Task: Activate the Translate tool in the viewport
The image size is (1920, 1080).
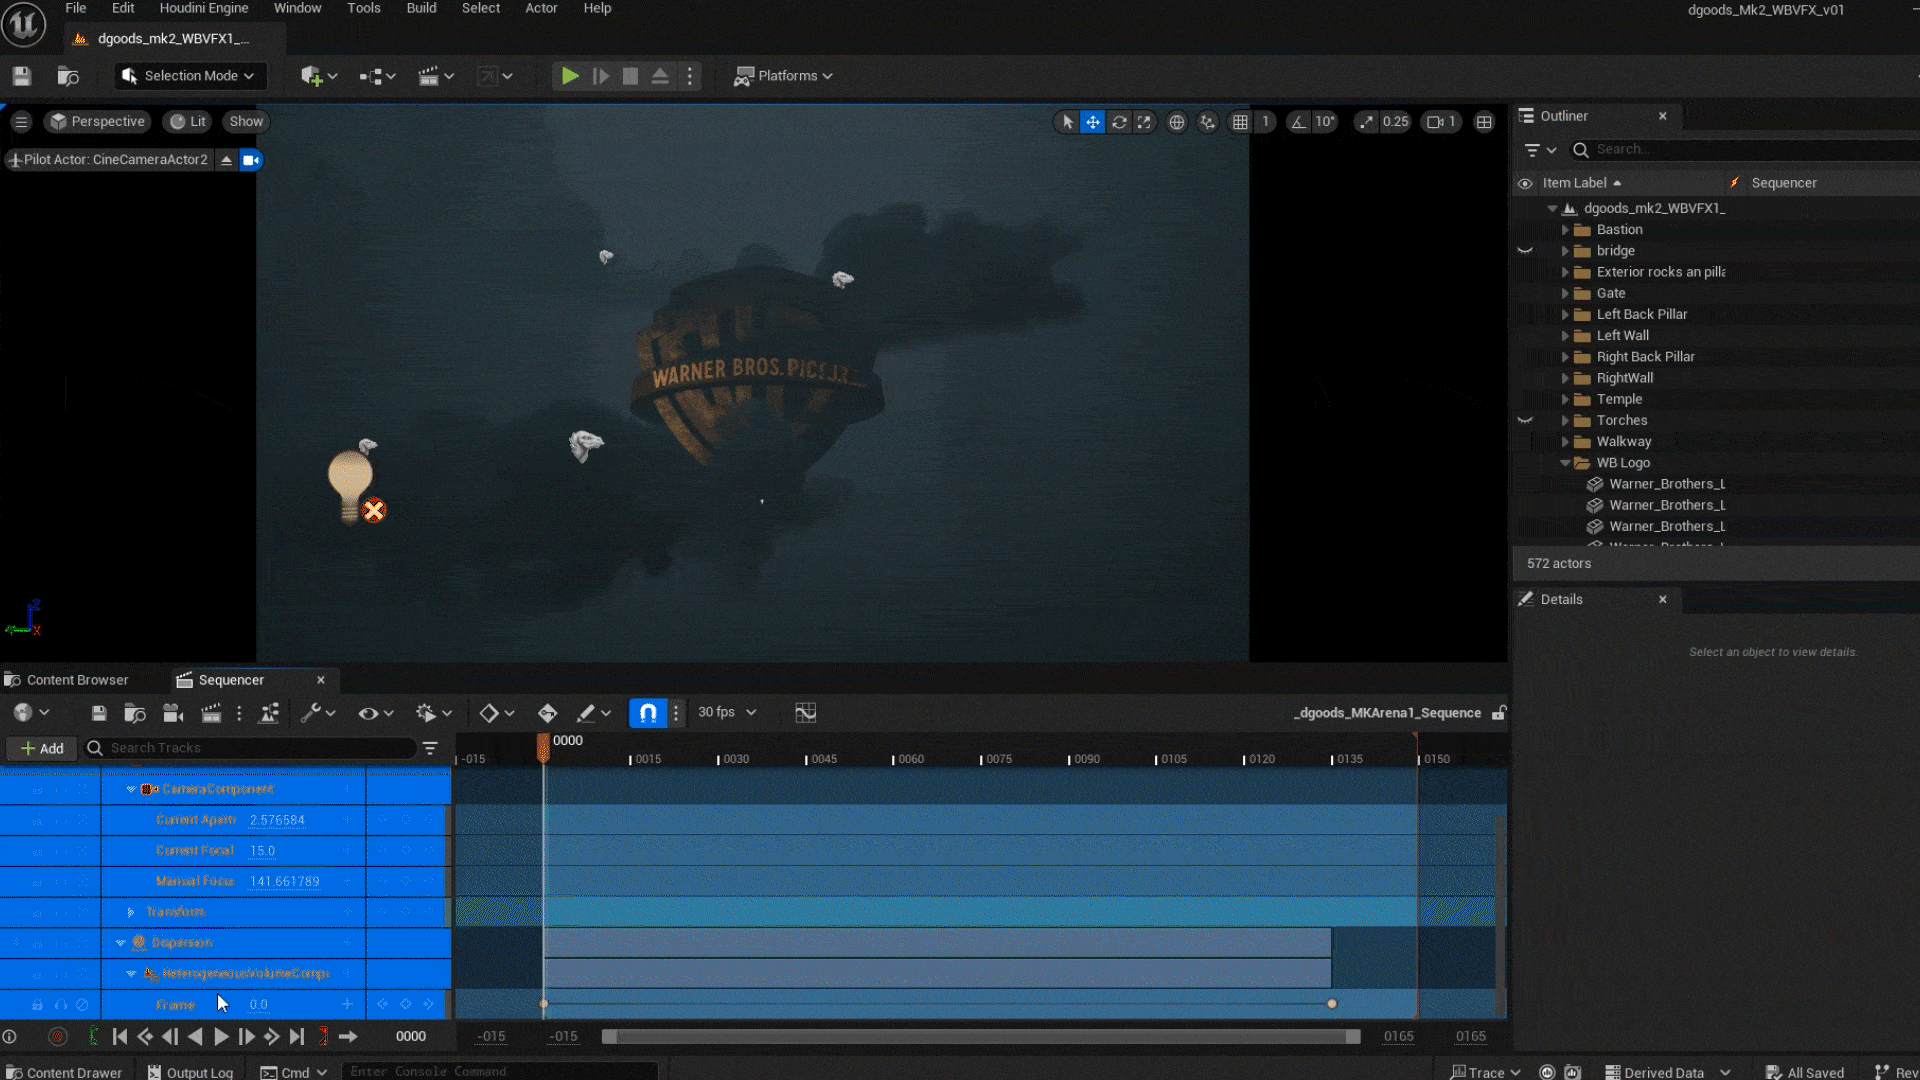Action: (x=1093, y=122)
